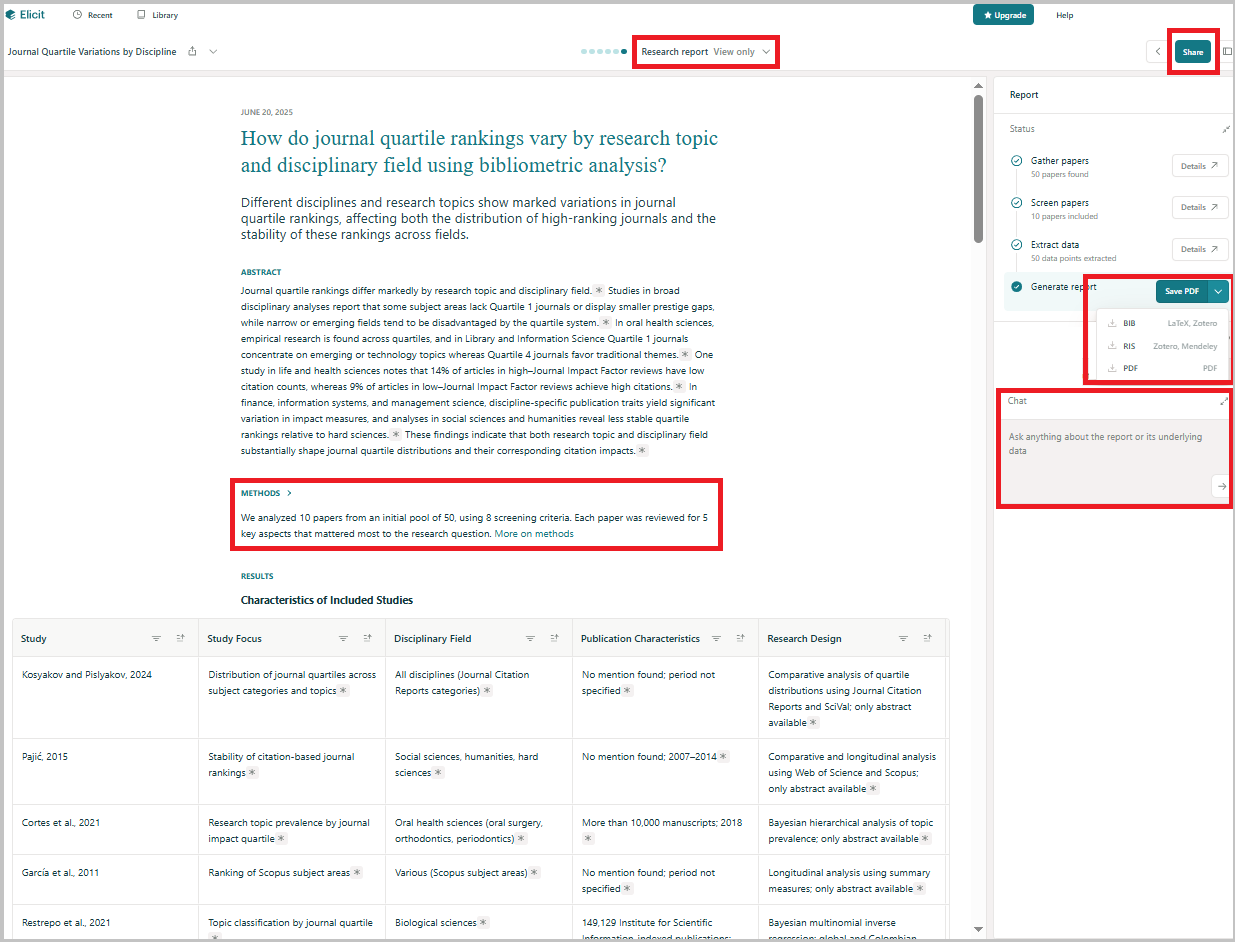The height and width of the screenshot is (942, 1235).
Task: Click the Save PDF button
Action: click(1182, 291)
